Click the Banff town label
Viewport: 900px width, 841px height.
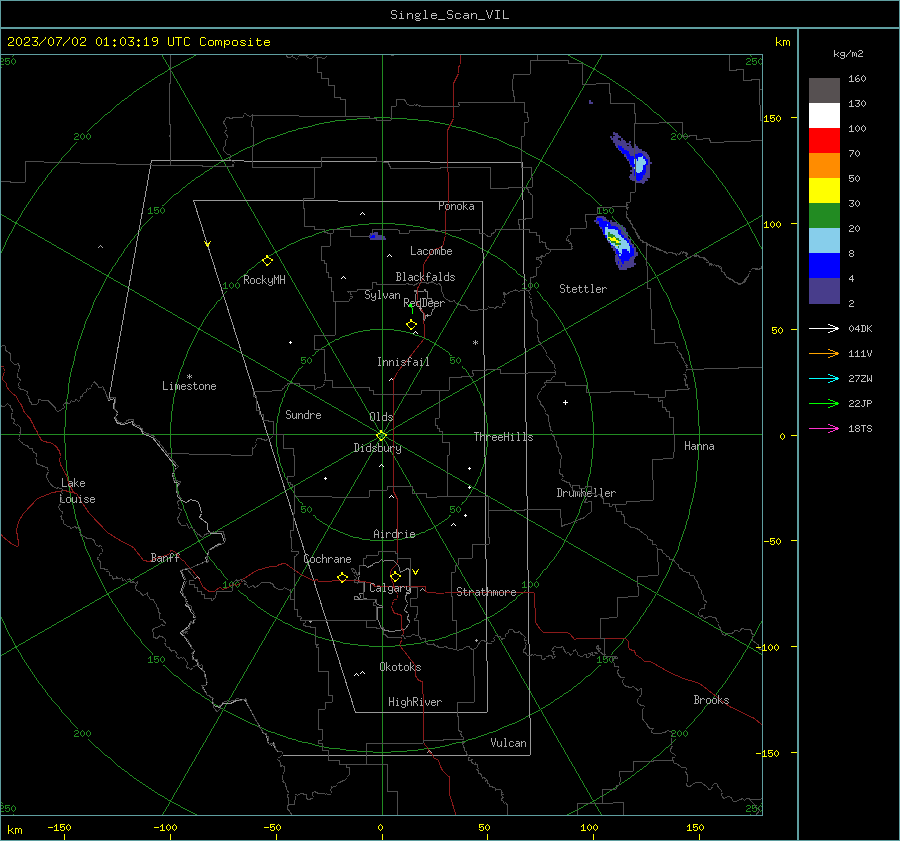(x=165, y=558)
